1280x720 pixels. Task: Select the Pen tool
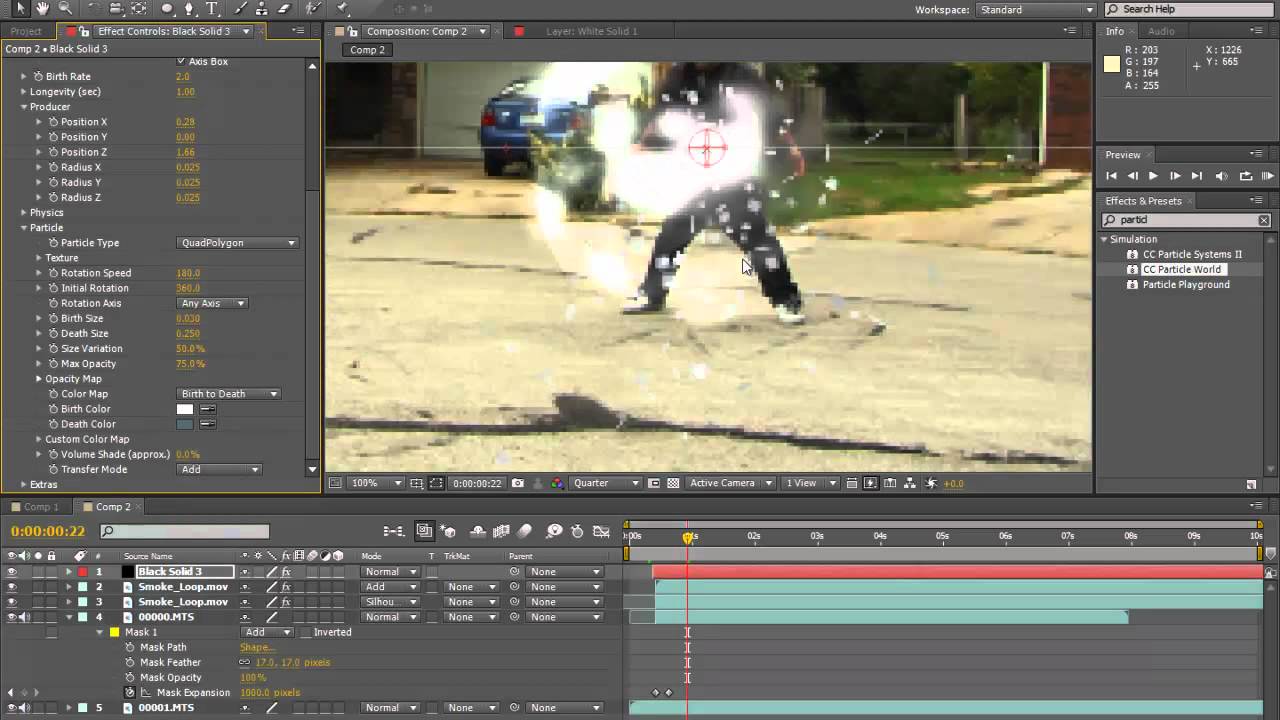(x=190, y=9)
